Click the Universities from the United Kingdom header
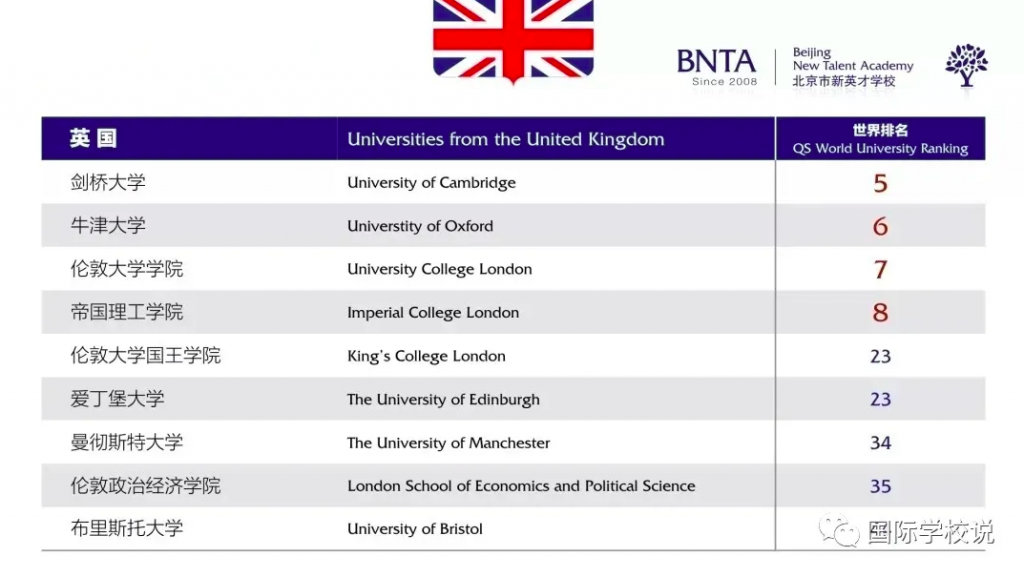1024x577 pixels. point(505,139)
